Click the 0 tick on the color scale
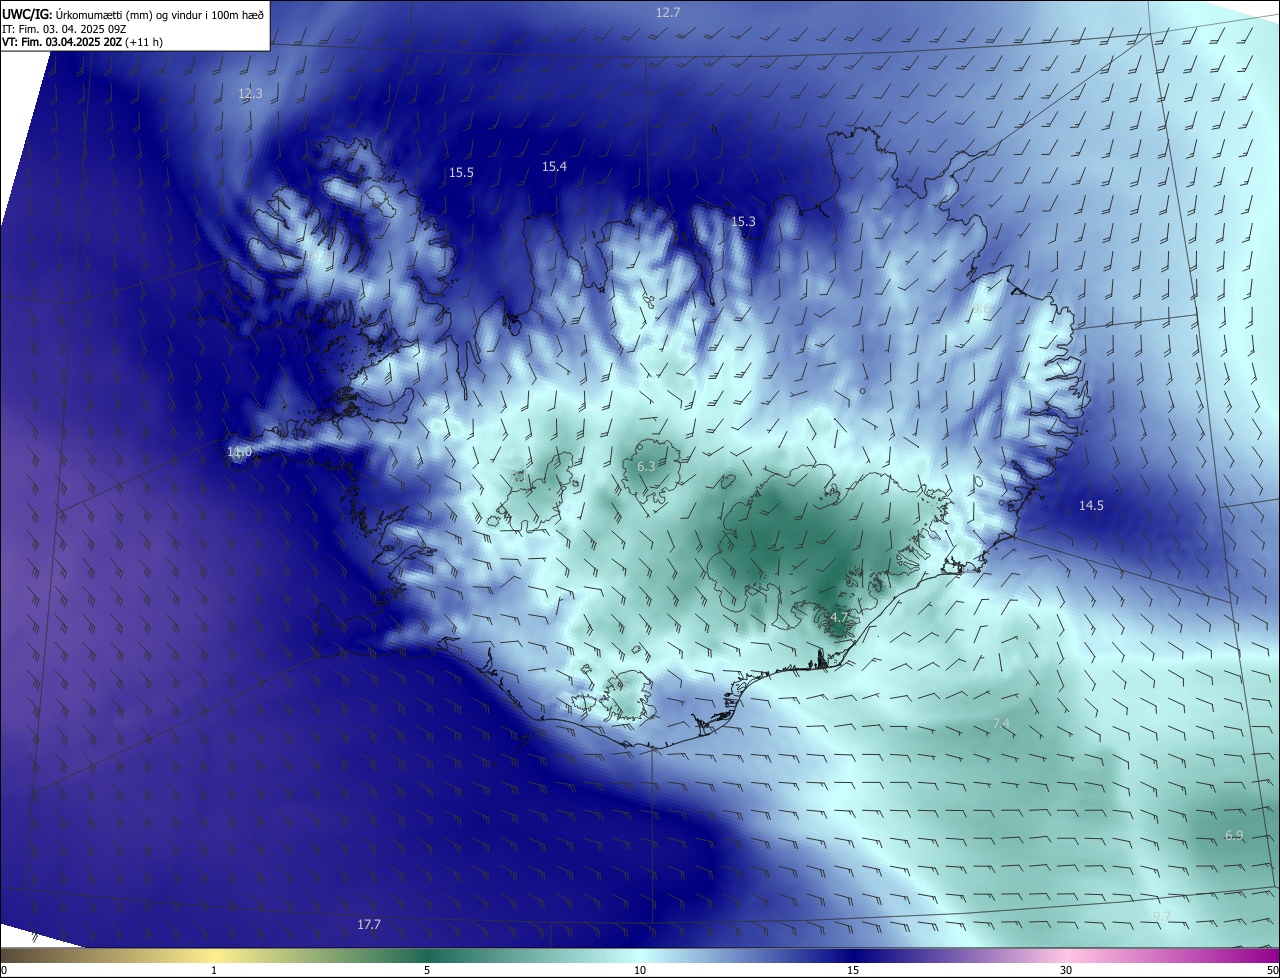 (x=4, y=970)
